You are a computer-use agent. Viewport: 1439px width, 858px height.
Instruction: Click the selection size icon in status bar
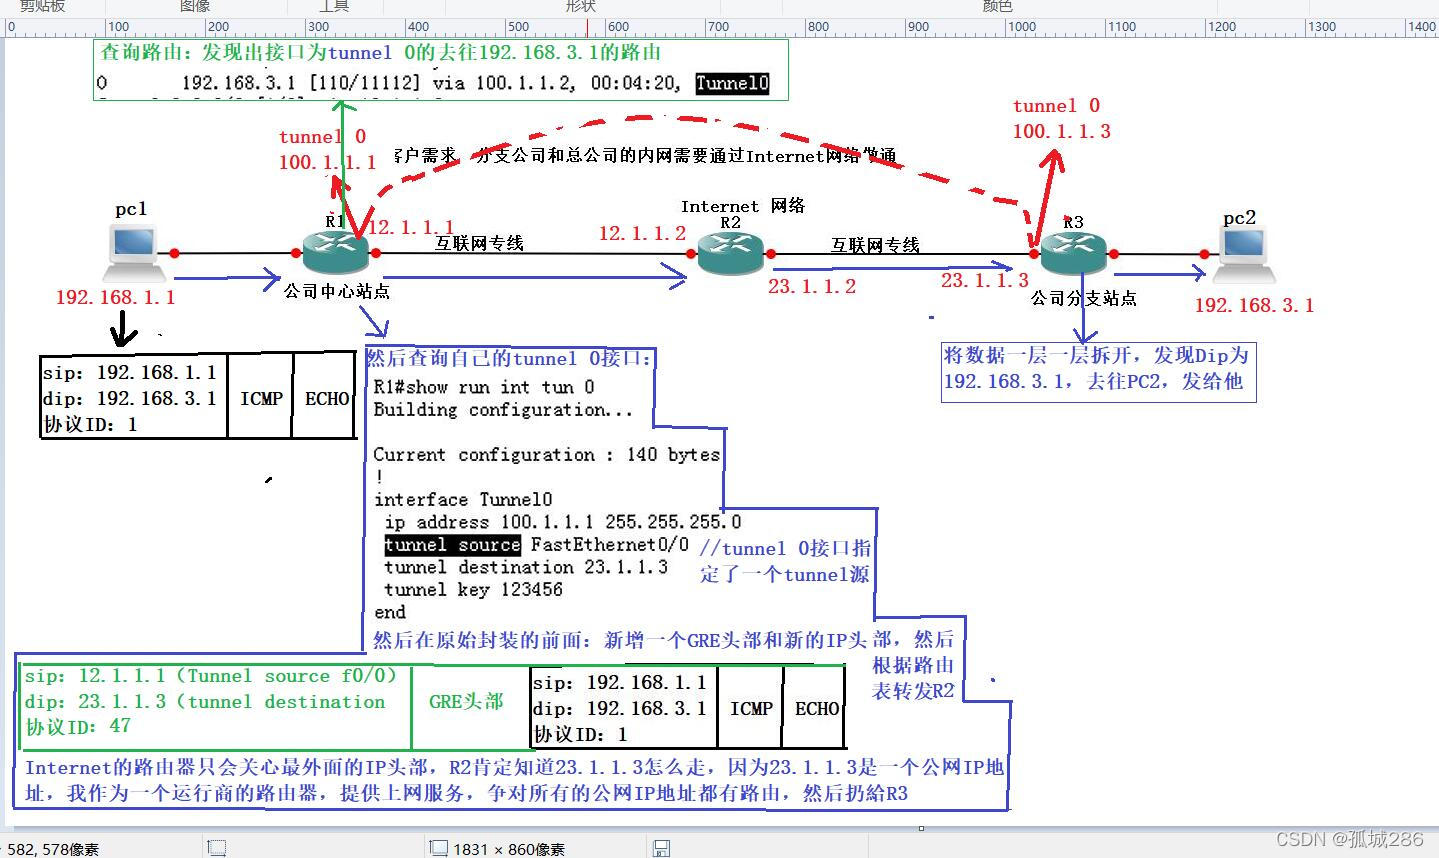[x=216, y=848]
